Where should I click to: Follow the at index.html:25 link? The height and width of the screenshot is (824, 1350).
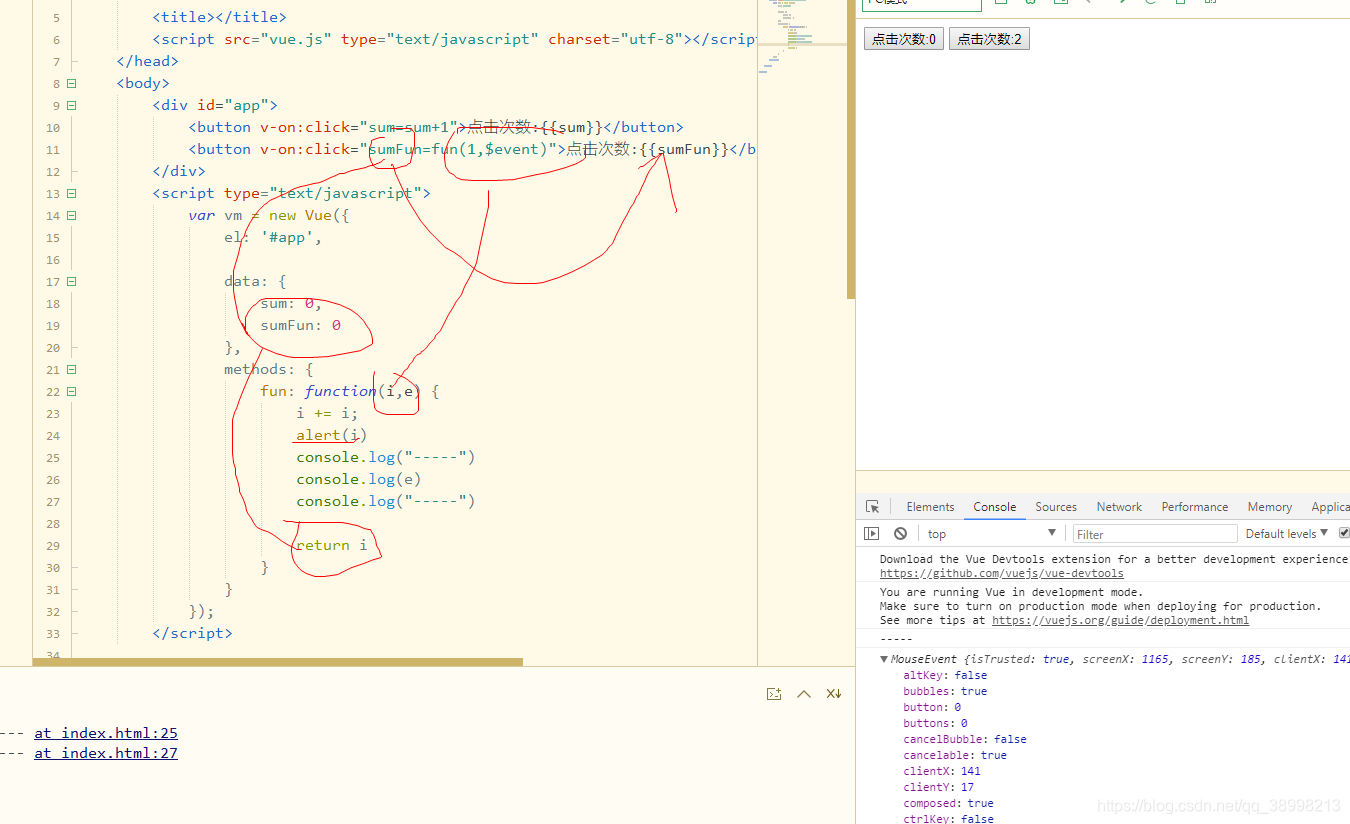pyautogui.click(x=106, y=733)
